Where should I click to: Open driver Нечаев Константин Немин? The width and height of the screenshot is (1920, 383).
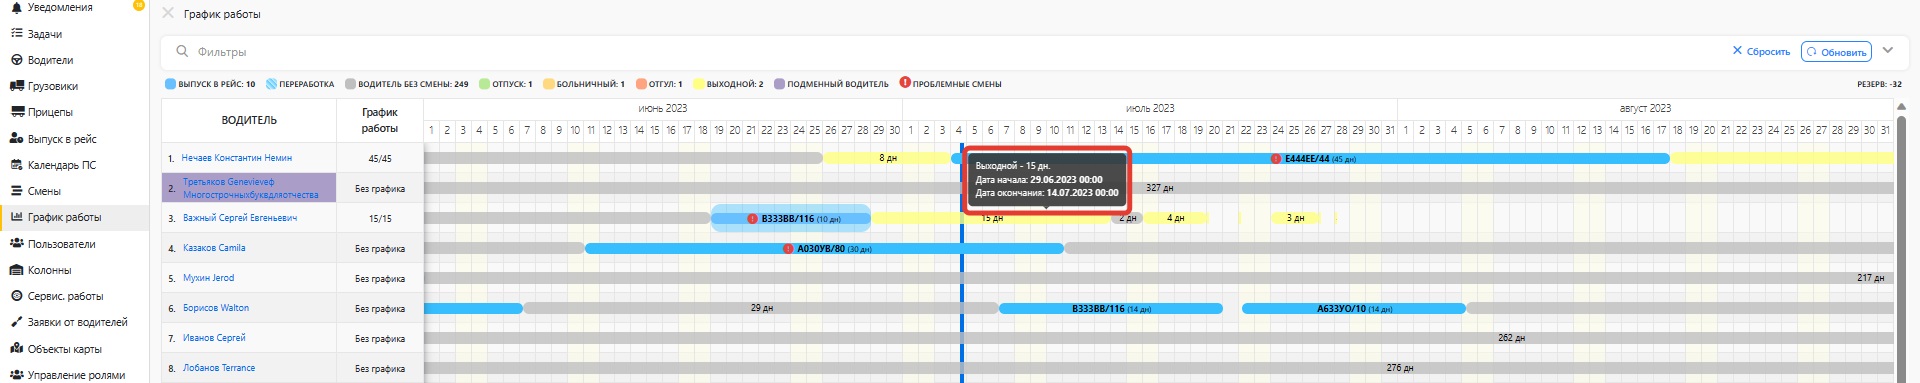click(x=237, y=158)
